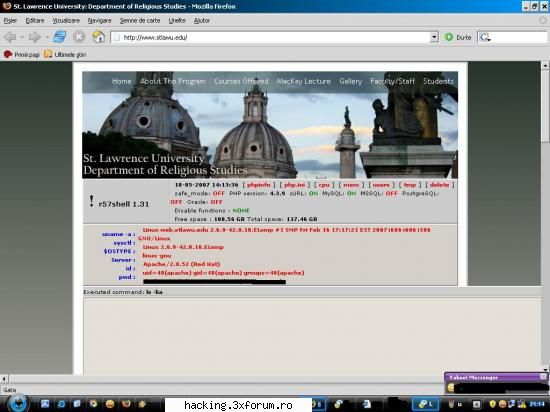Image resolution: width=550 pixels, height=412 pixels.
Task: Open the Unelte menu
Action: coord(177,21)
